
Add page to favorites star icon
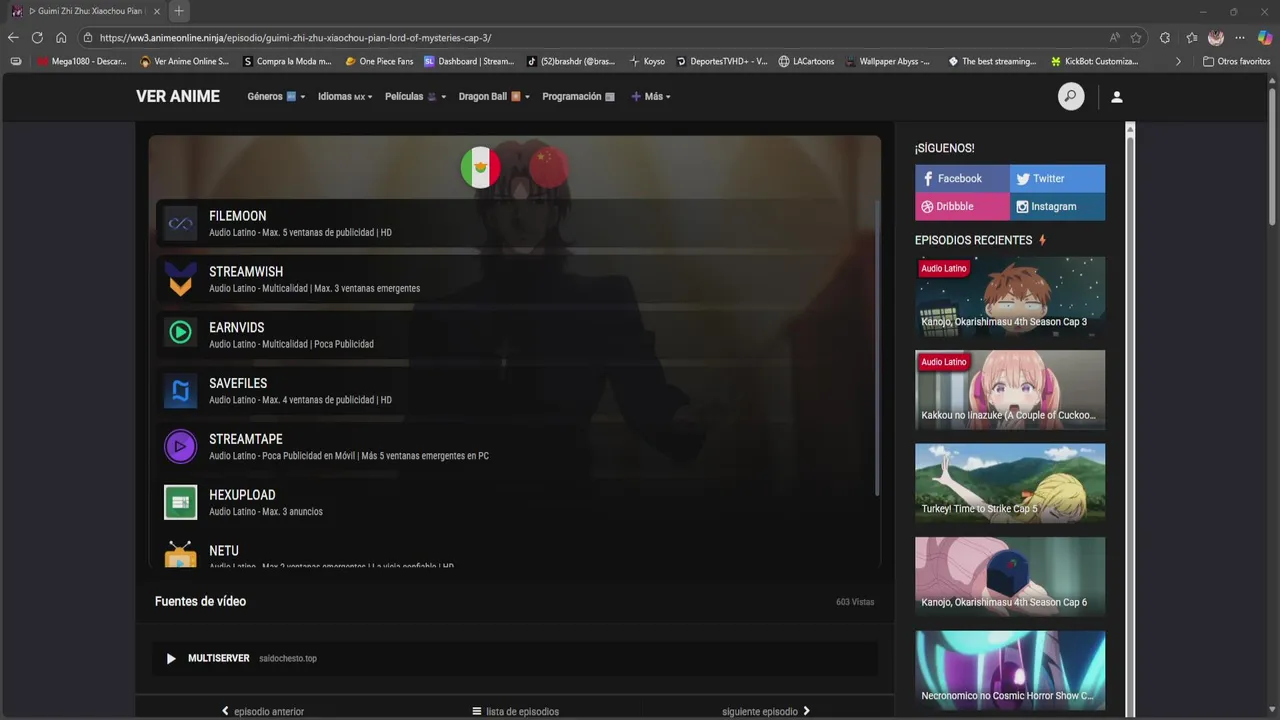1136,37
